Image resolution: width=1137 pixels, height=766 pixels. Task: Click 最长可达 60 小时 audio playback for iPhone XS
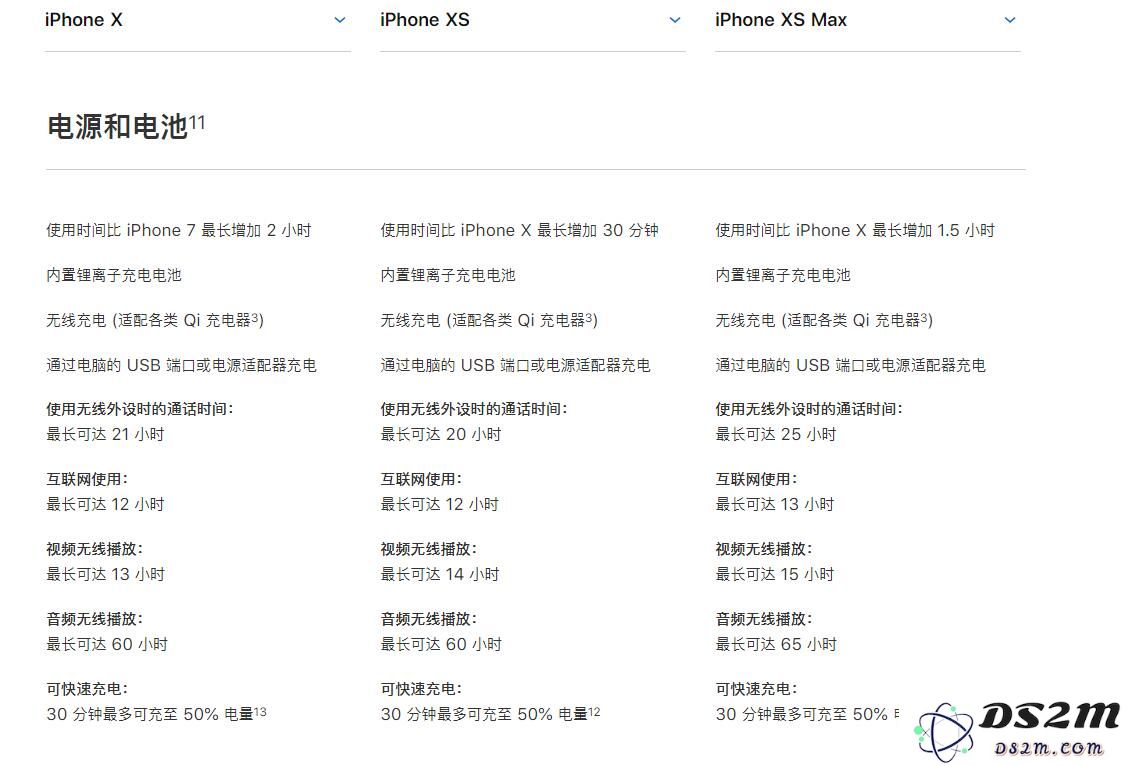pos(442,644)
